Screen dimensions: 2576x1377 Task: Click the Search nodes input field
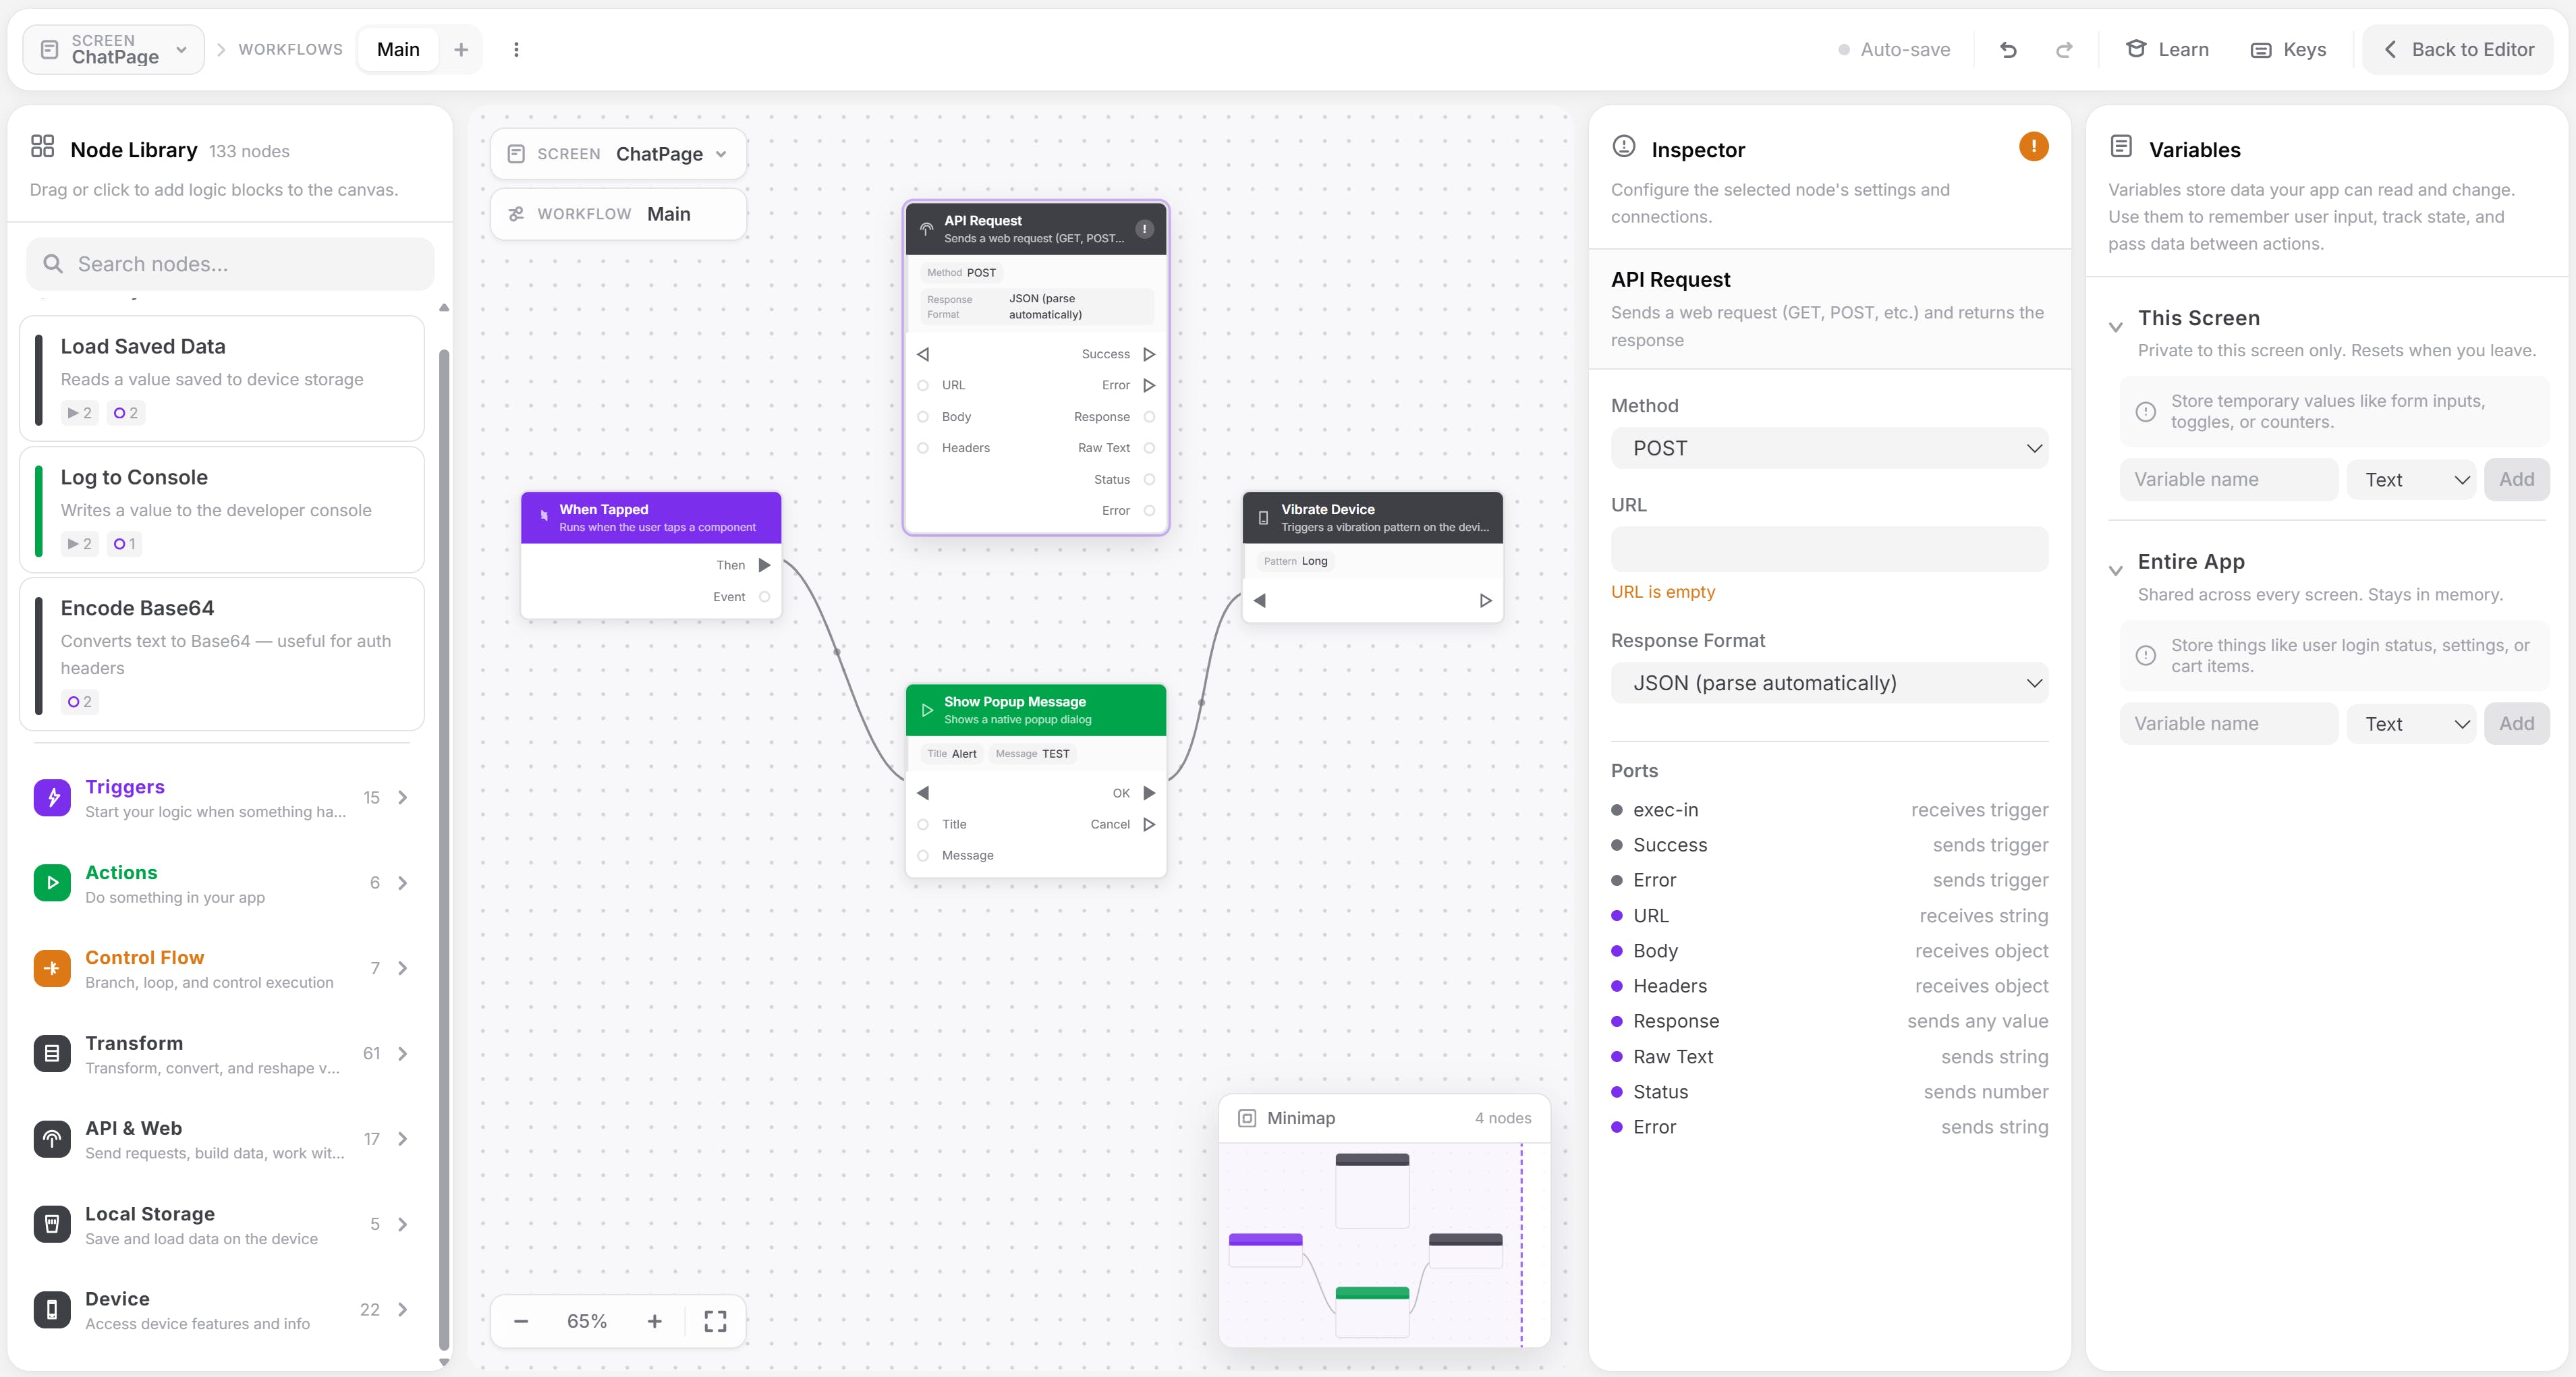click(x=230, y=264)
